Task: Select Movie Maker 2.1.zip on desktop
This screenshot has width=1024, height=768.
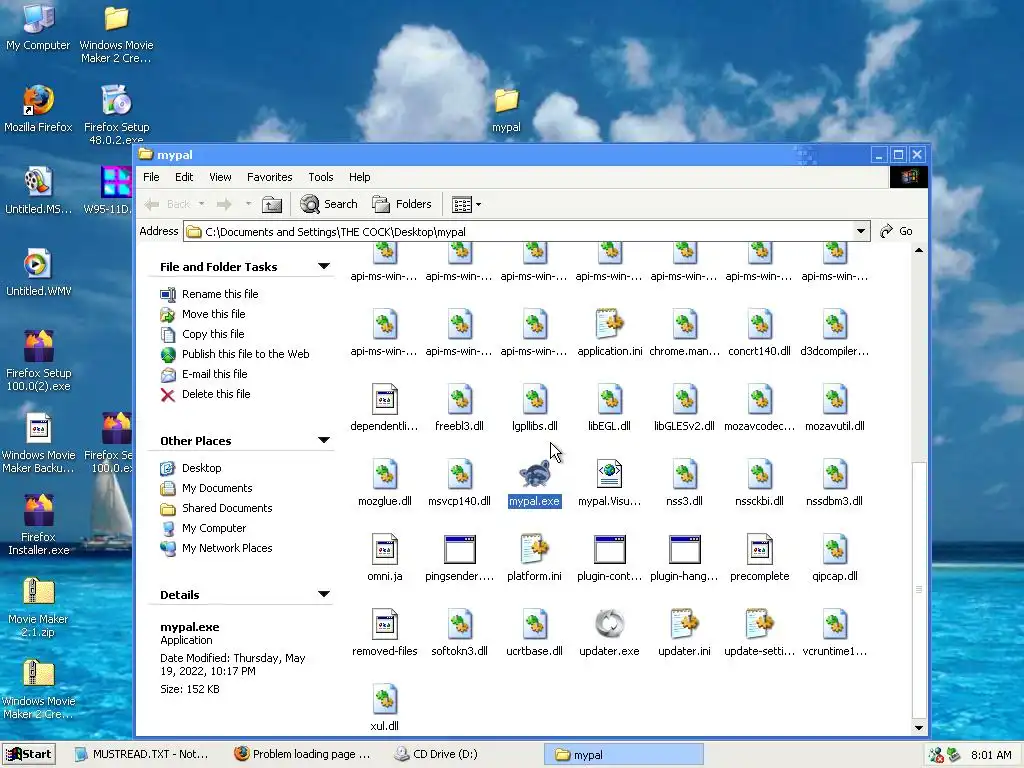Action: click(x=38, y=608)
